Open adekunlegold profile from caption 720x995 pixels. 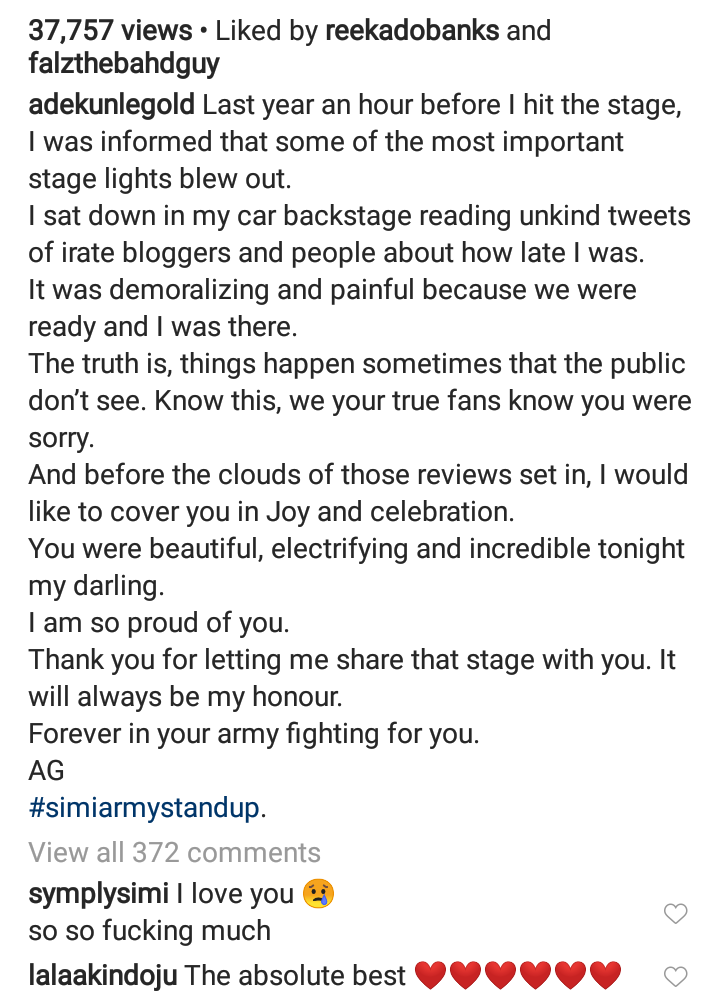coord(114,106)
